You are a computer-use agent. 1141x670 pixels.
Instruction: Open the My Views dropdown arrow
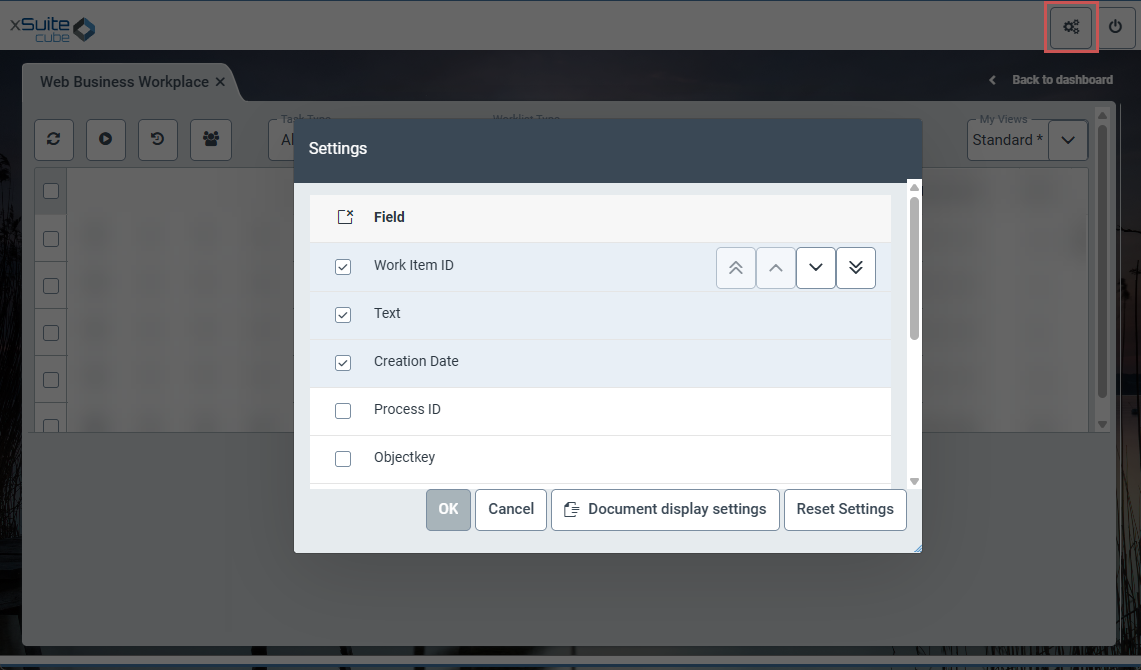(1067, 141)
